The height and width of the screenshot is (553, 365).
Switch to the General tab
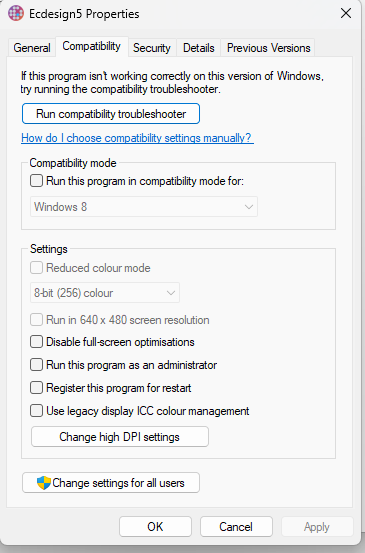pyautogui.click(x=32, y=48)
